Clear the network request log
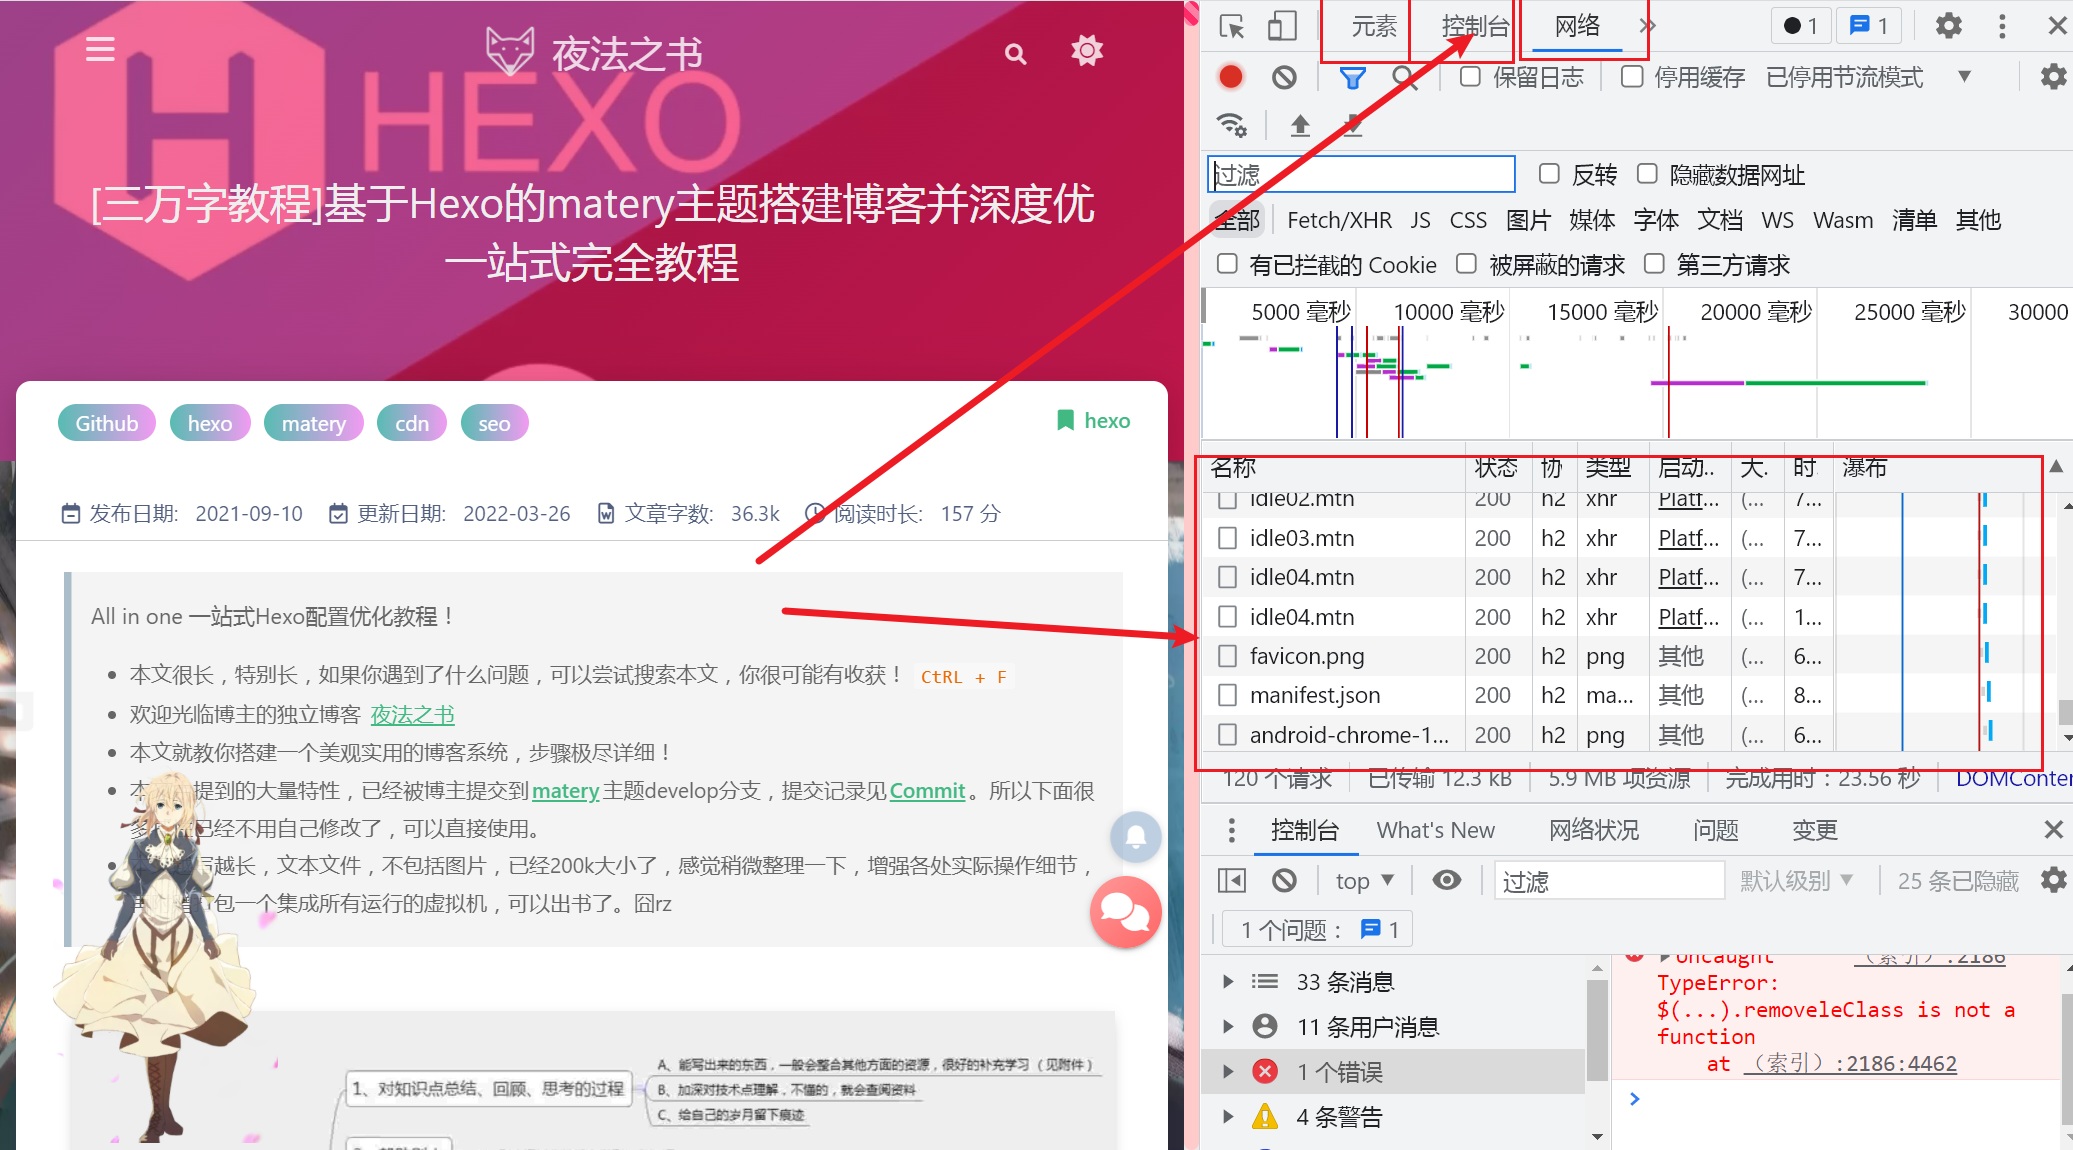Image resolution: width=2073 pixels, height=1150 pixels. click(1285, 76)
